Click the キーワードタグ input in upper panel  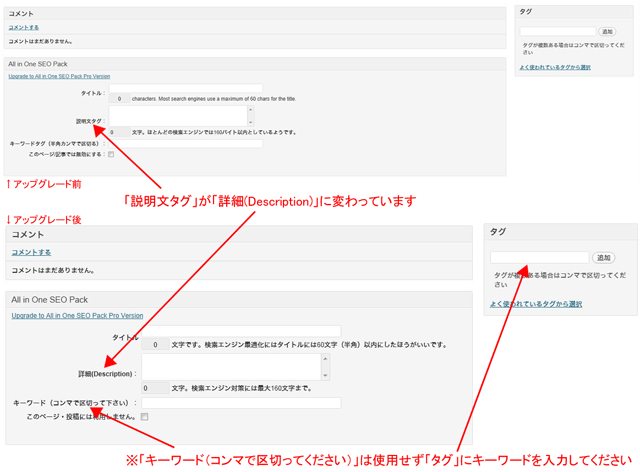[x=186, y=144]
